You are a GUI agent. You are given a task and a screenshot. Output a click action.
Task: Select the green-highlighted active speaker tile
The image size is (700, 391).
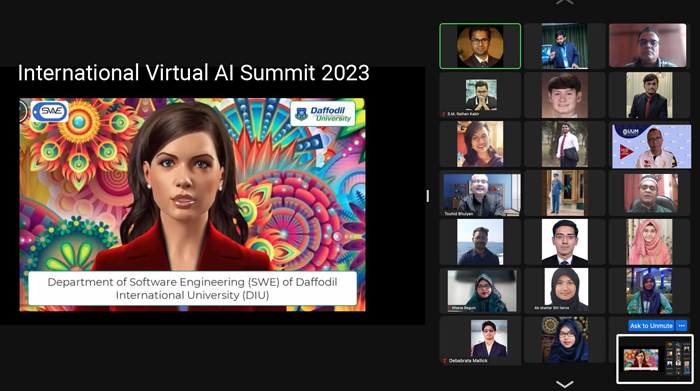(x=480, y=46)
